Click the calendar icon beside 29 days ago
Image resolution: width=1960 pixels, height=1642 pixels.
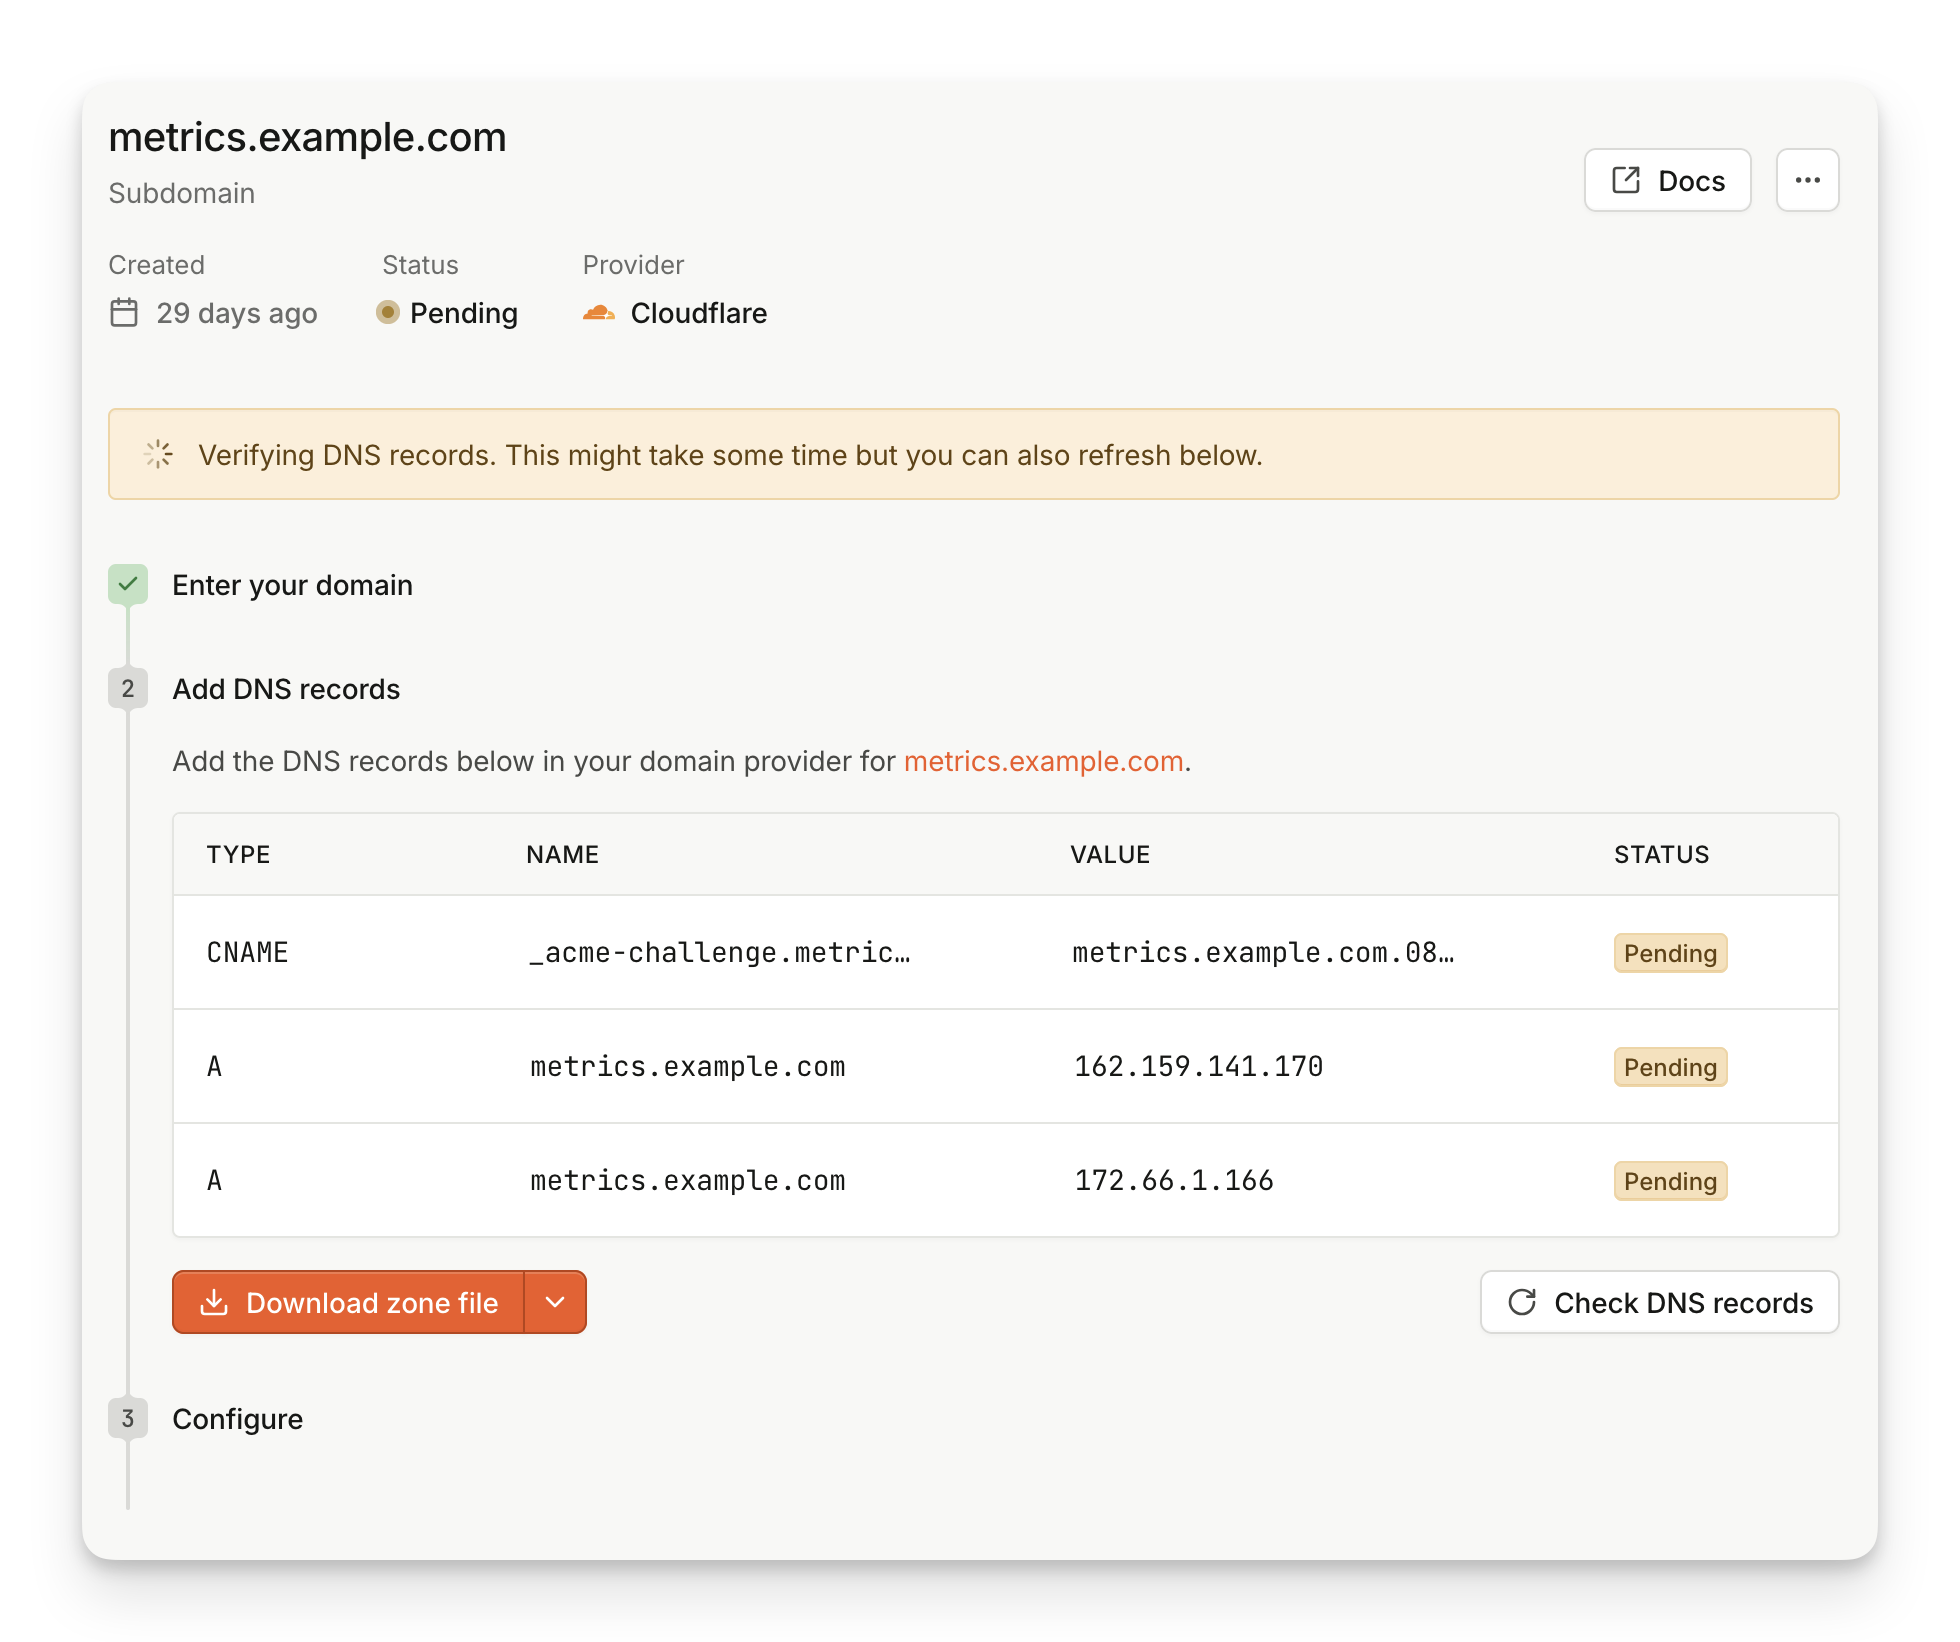pyautogui.click(x=124, y=313)
